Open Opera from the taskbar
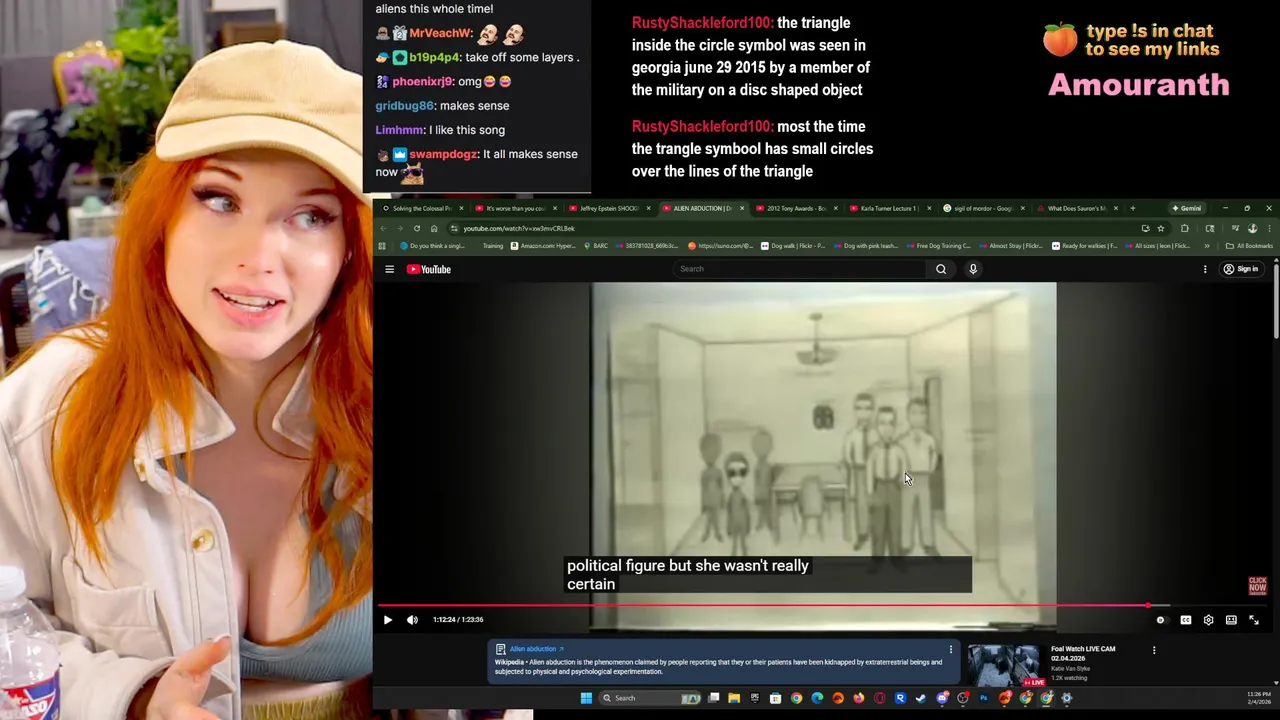 (x=880, y=698)
